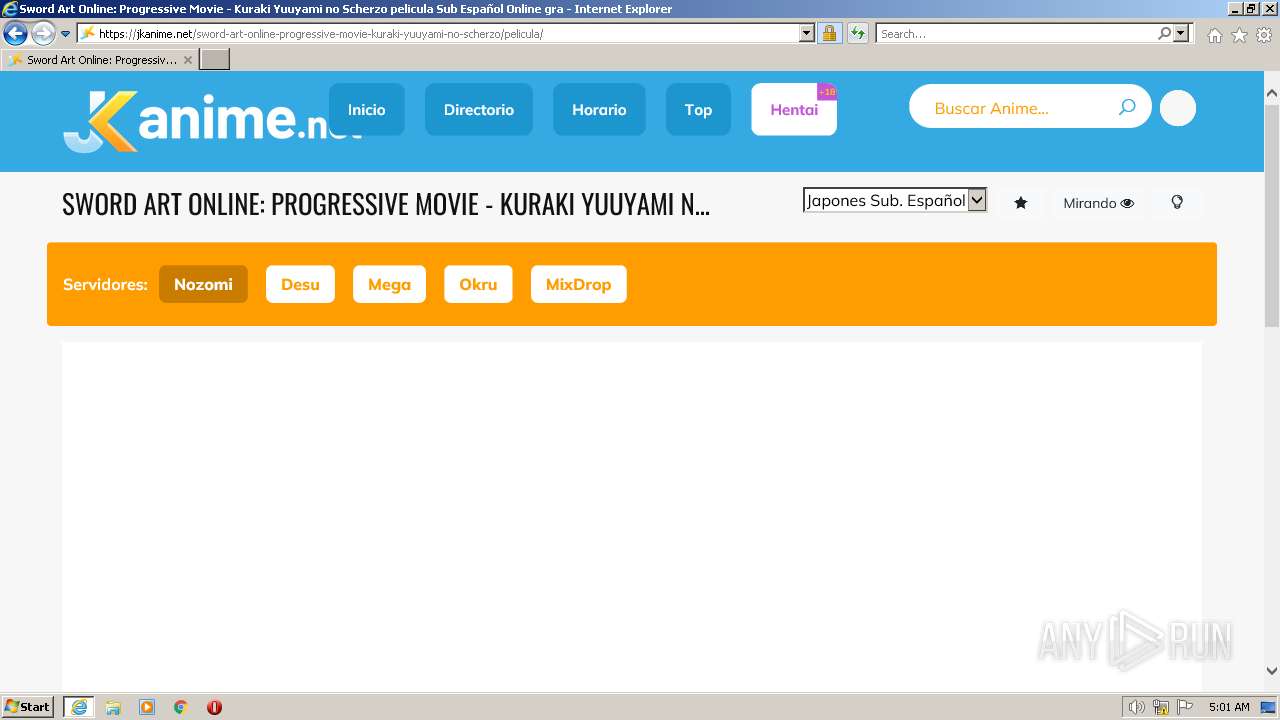Click the IE forward arrow button
Image resolution: width=1280 pixels, height=720 pixels.
coord(43,33)
